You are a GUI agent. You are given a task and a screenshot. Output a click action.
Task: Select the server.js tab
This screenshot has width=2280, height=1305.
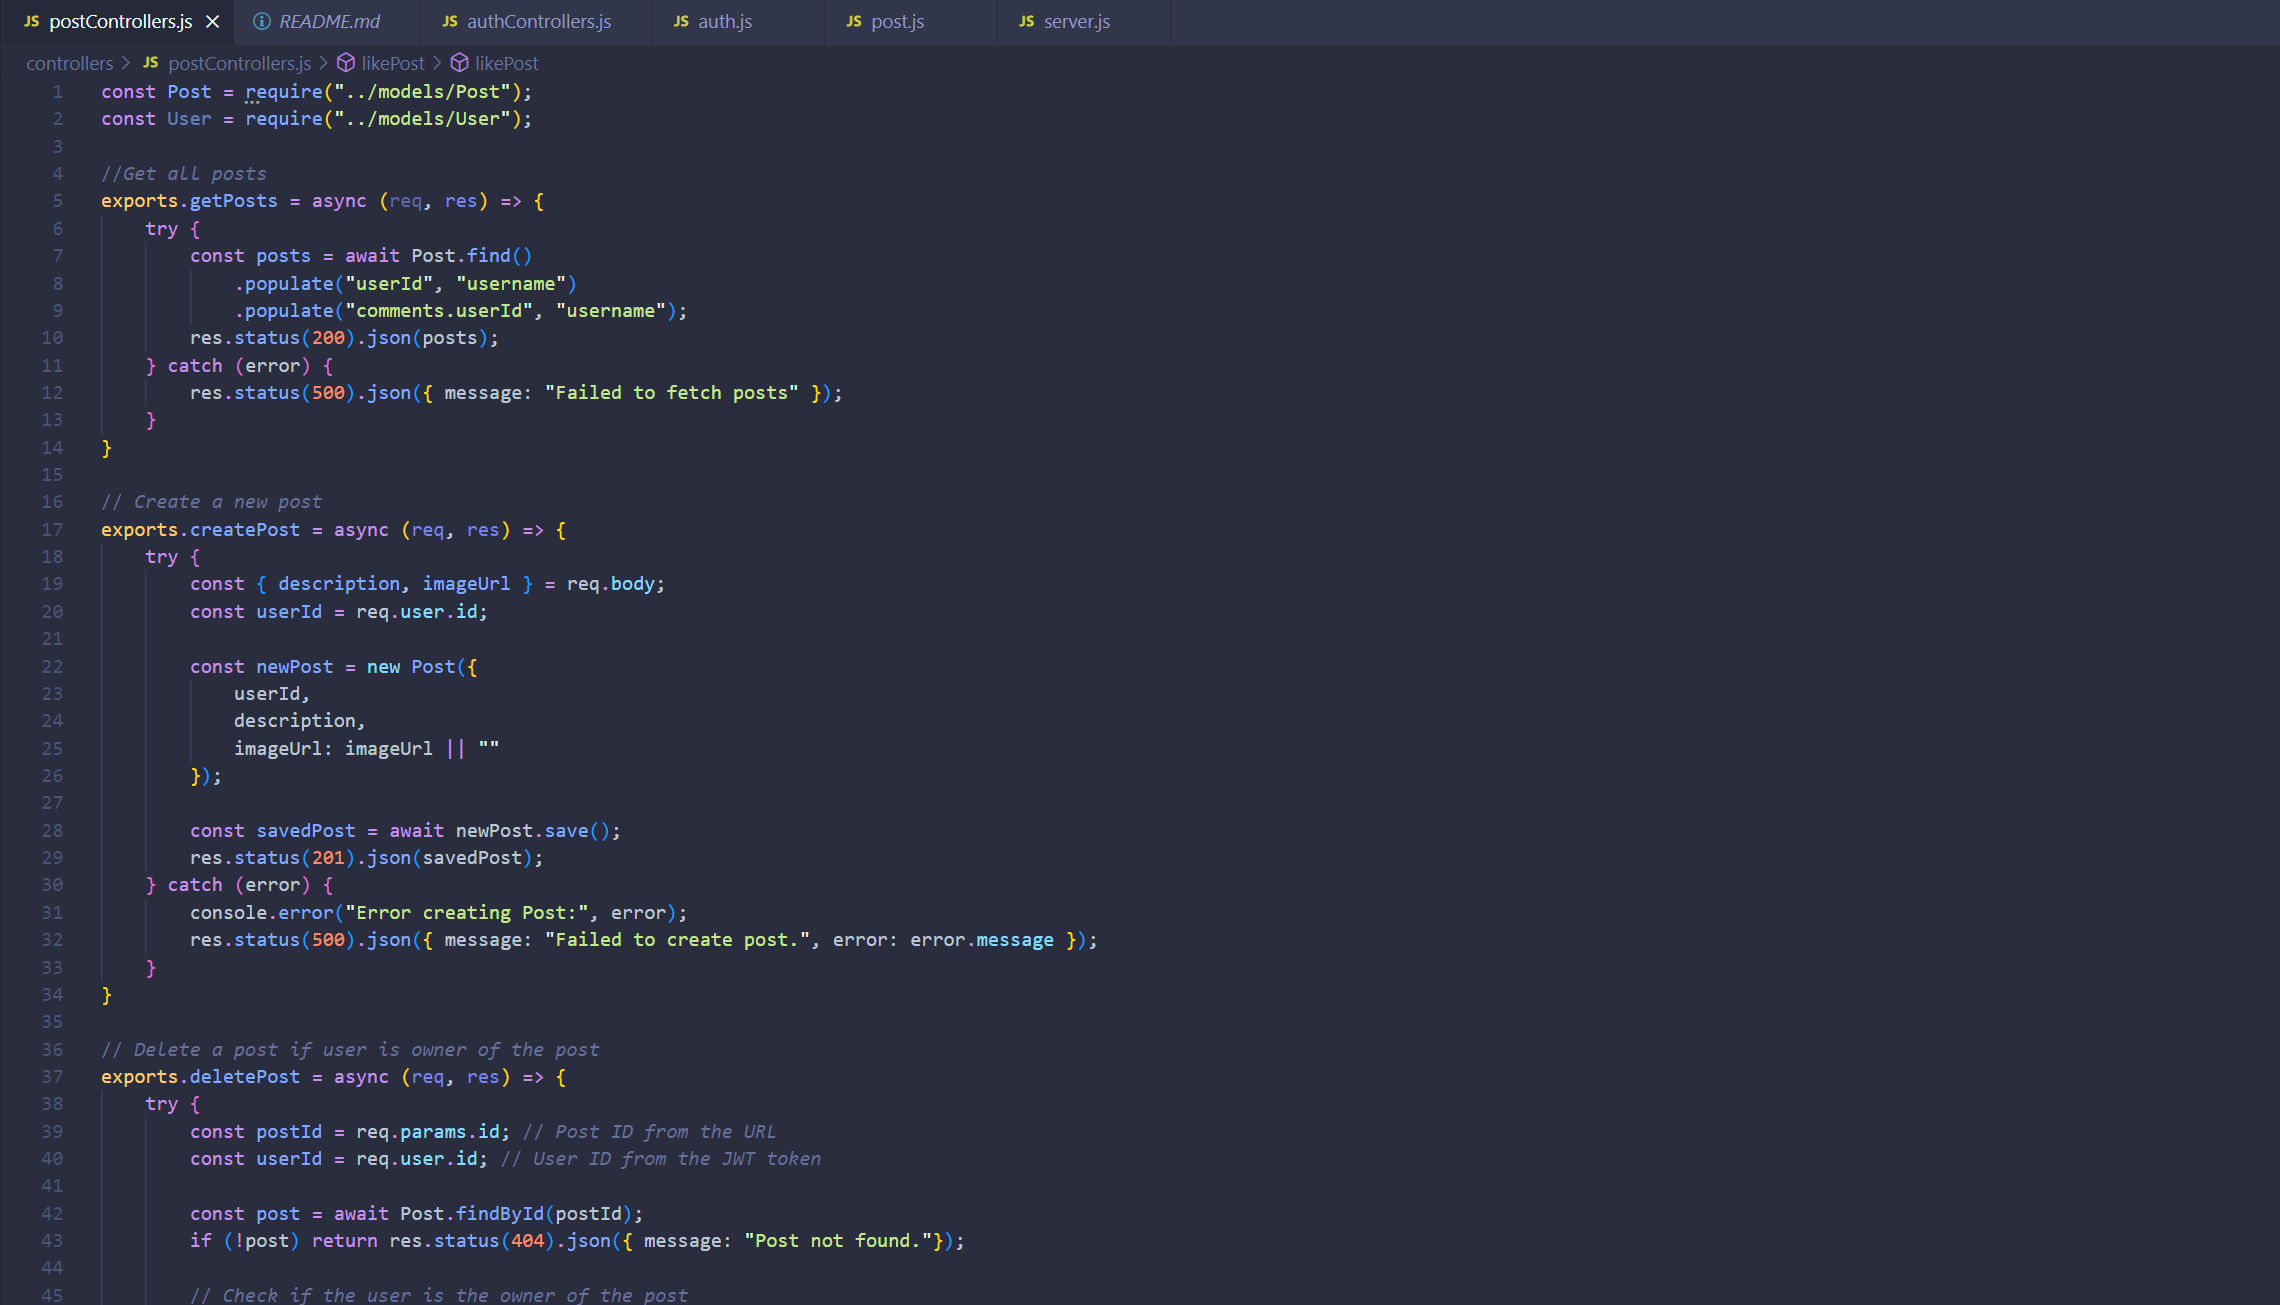[x=1076, y=21]
